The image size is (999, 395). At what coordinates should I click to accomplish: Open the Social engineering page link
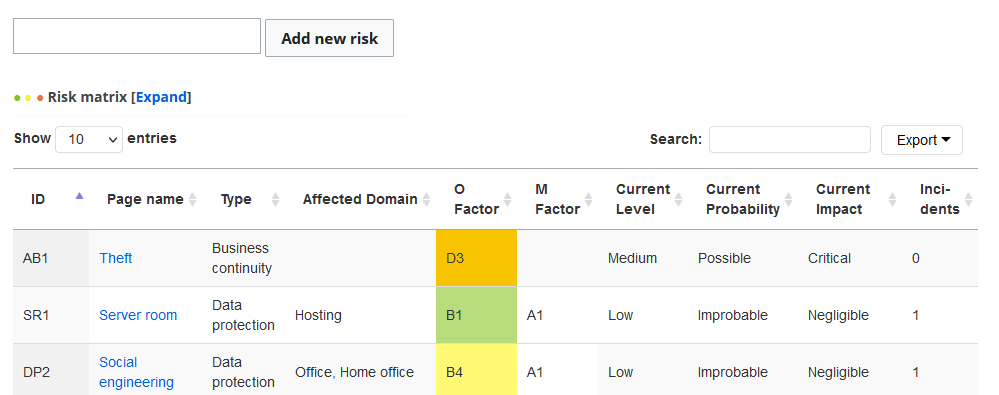pos(136,372)
